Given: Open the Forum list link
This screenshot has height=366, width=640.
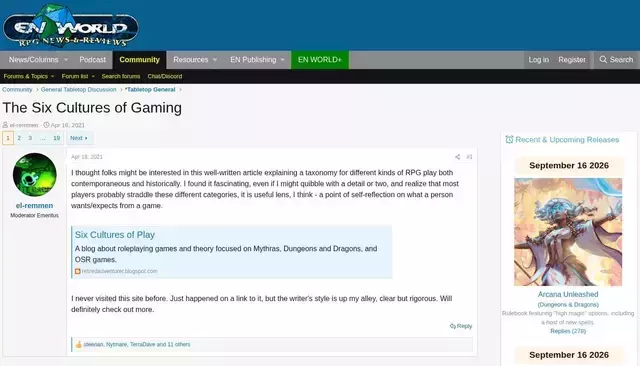Looking at the screenshot, I should 75,76.
